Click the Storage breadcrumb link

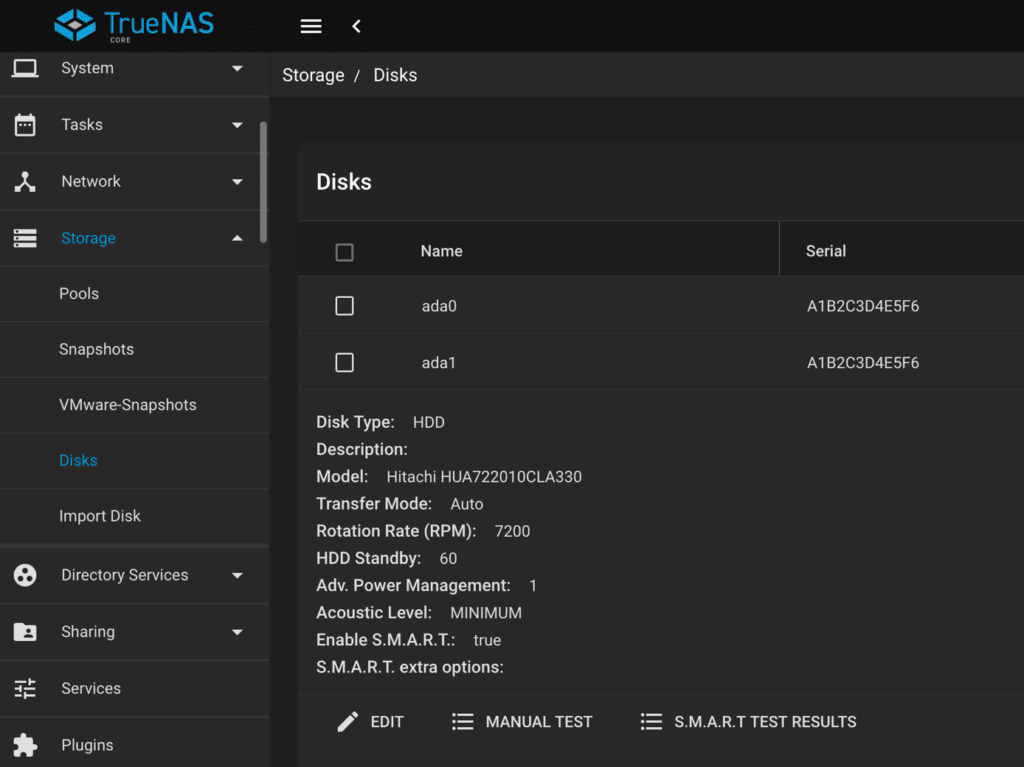313,75
